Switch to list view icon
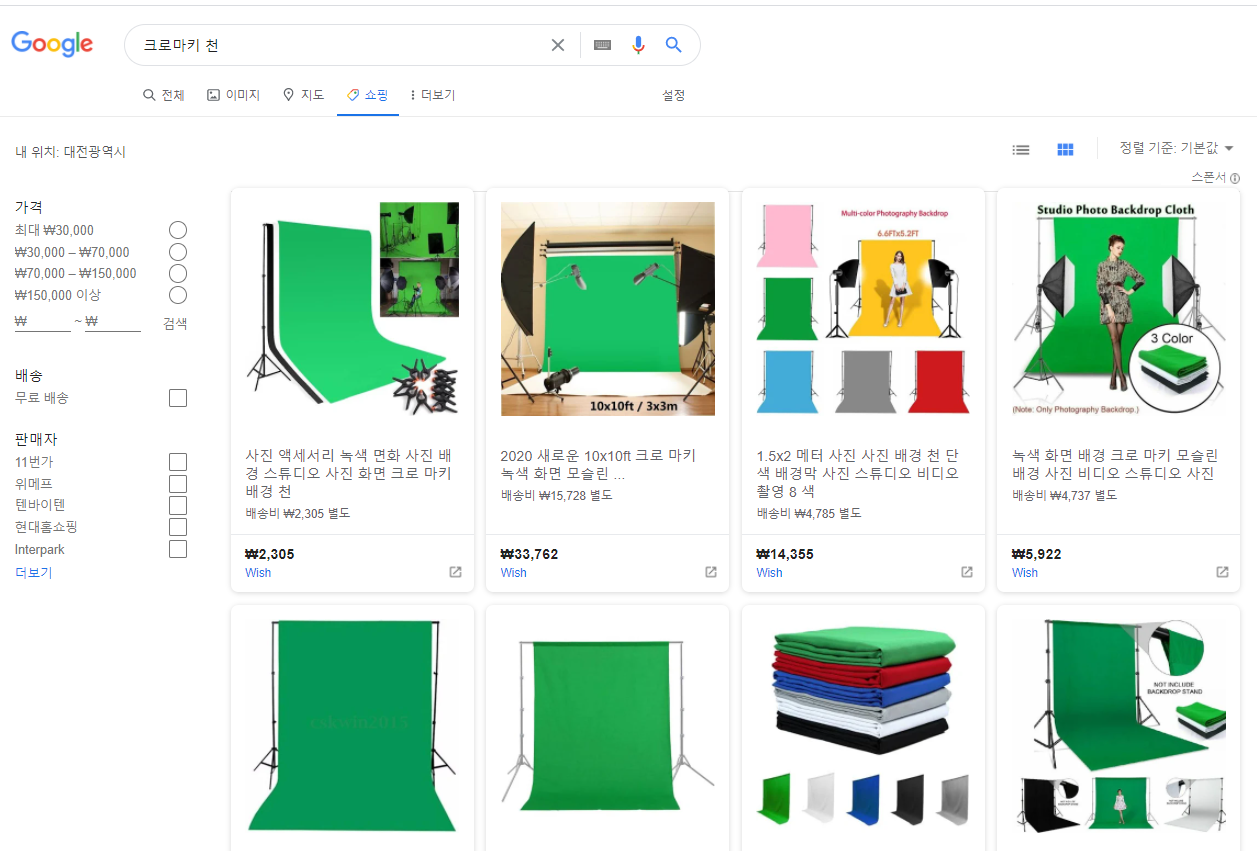 point(1021,149)
